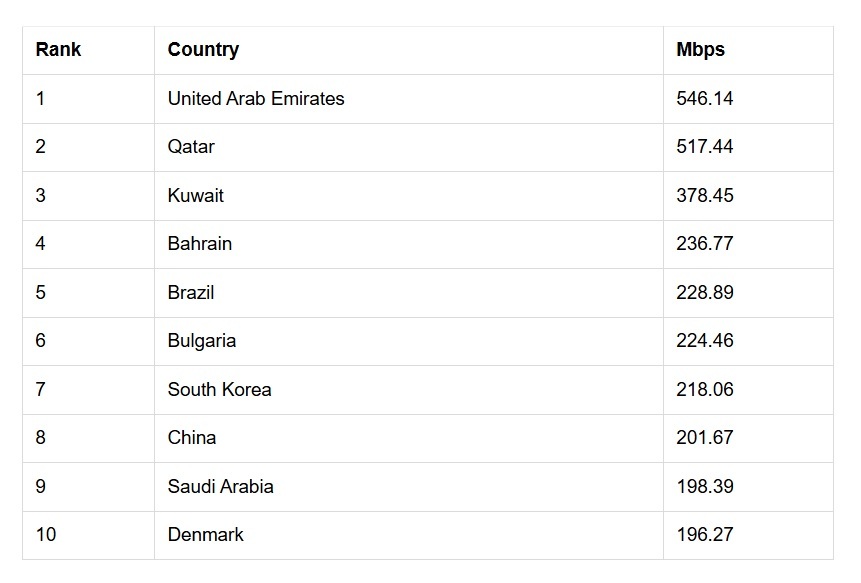Click the 546.14 Mbps value
The image size is (861, 583).
[x=704, y=98]
